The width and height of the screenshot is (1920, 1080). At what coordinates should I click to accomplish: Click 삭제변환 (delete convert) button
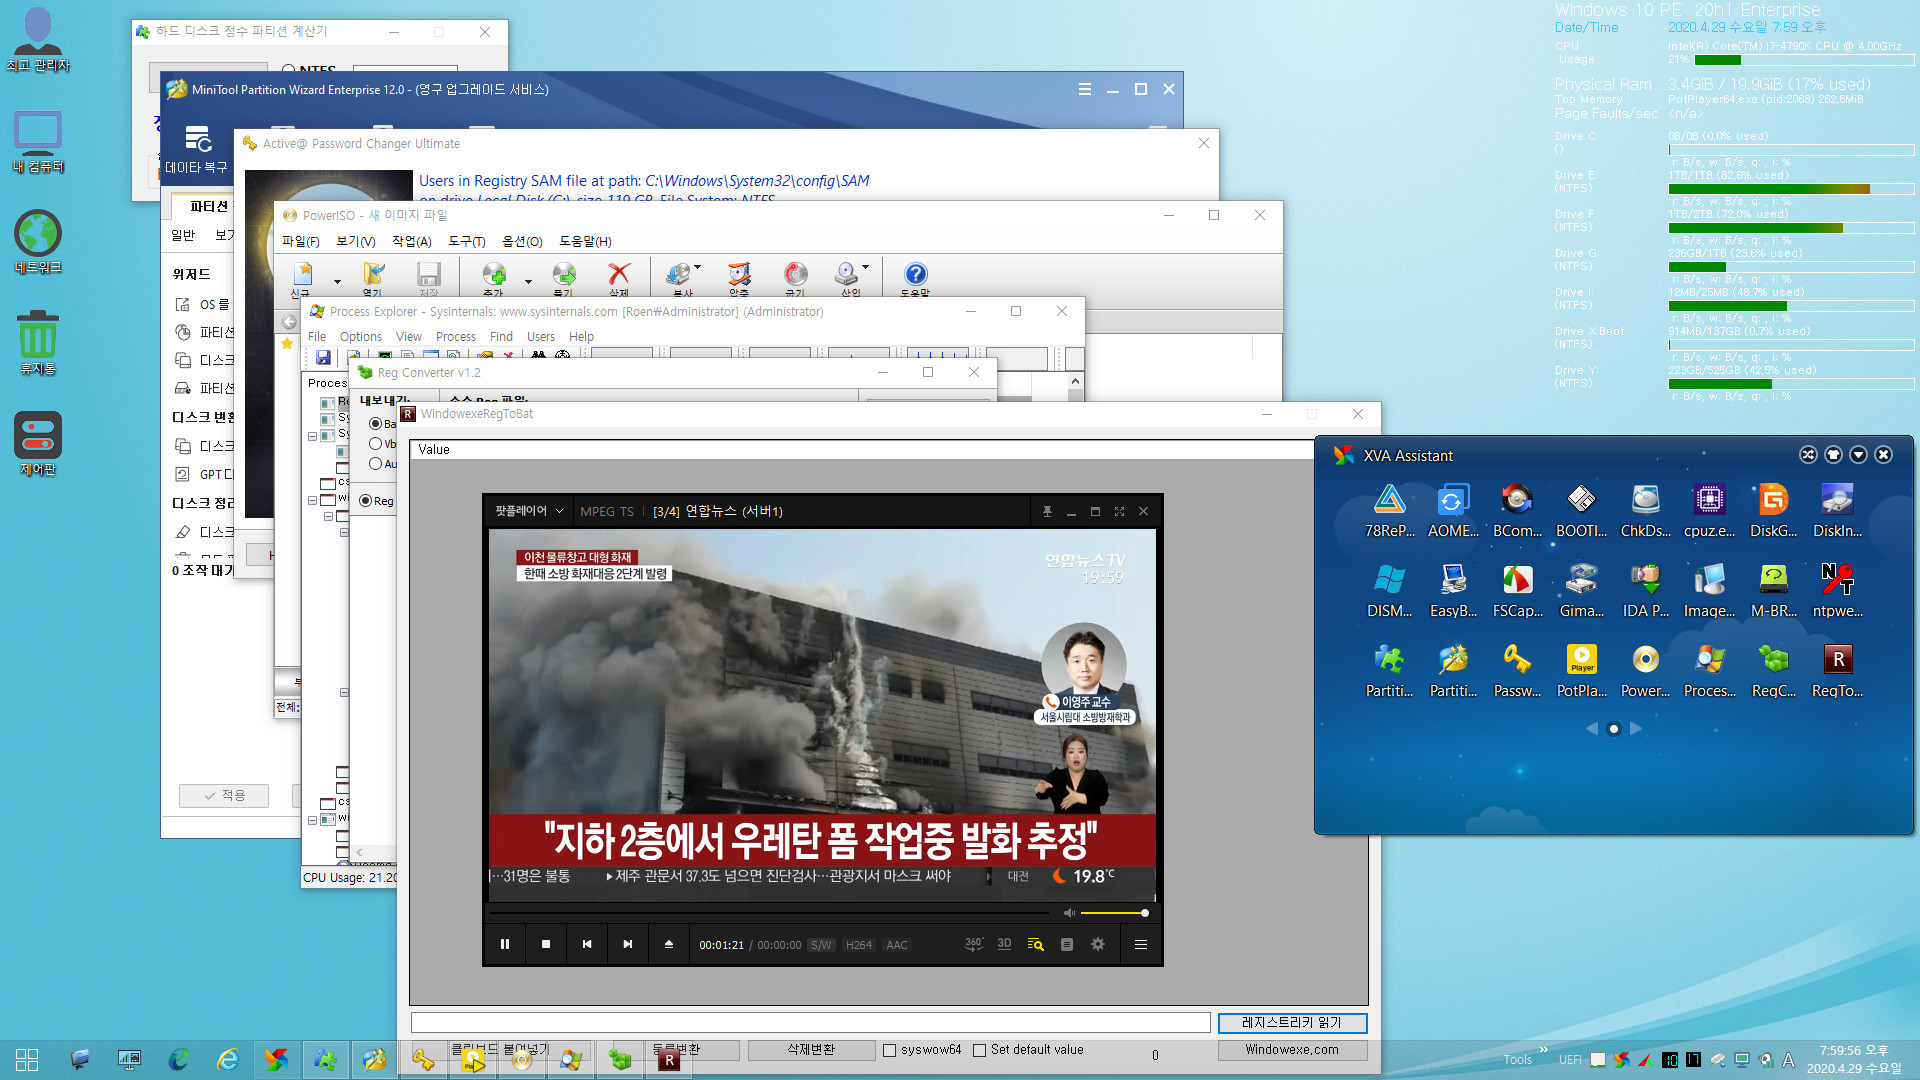click(x=810, y=1050)
